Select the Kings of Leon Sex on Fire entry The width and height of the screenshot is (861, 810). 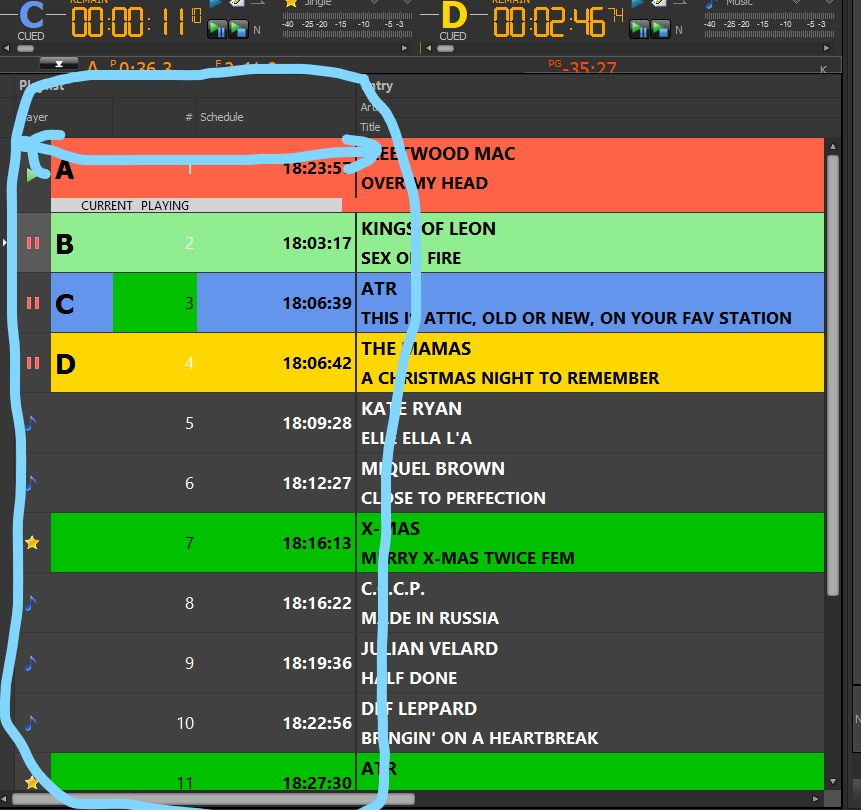[590, 243]
